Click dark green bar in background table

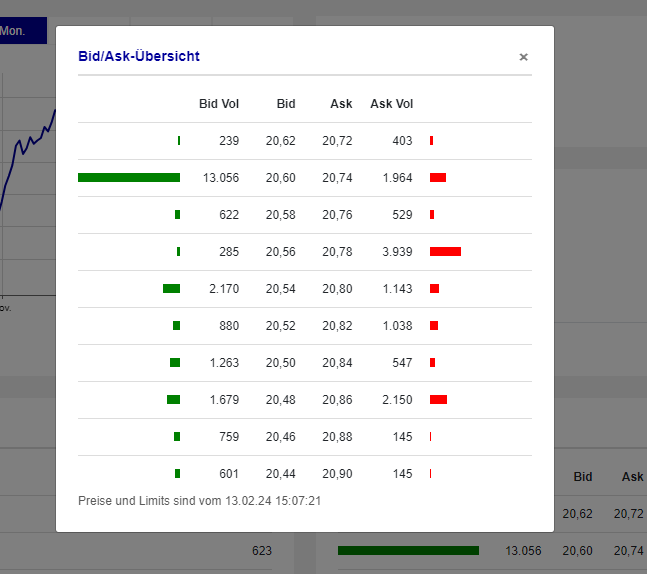click(409, 550)
